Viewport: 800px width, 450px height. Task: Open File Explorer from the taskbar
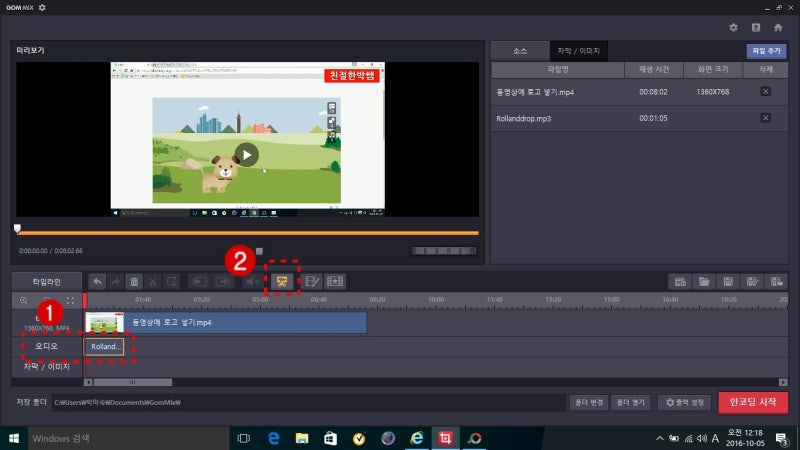coord(302,438)
